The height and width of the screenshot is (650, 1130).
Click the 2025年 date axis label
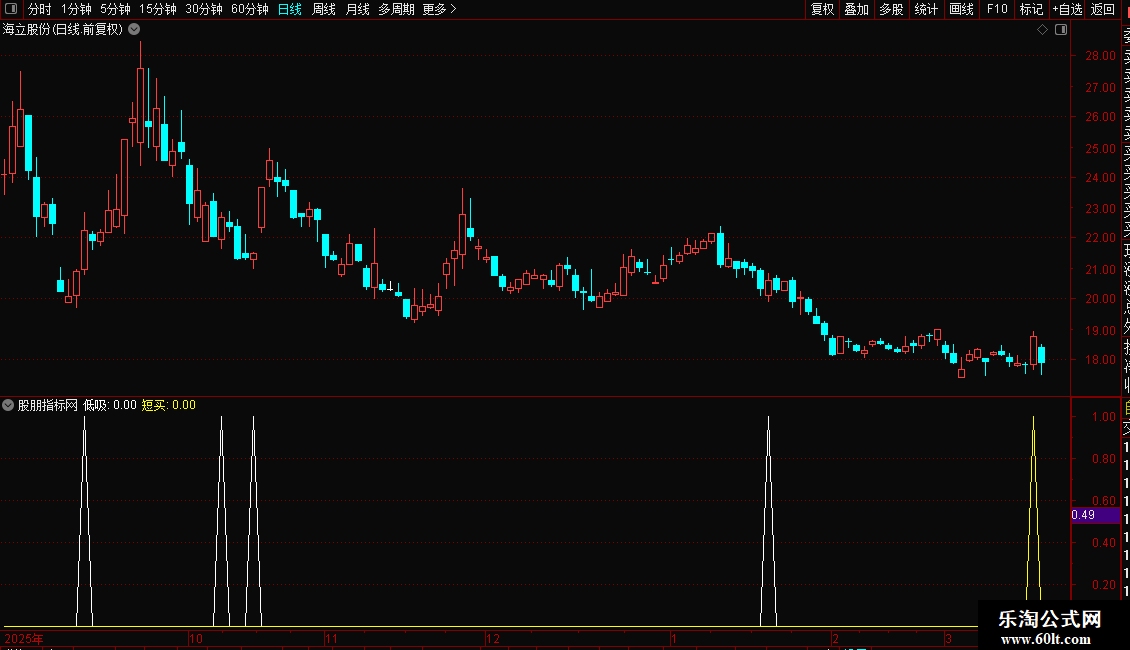coord(24,638)
